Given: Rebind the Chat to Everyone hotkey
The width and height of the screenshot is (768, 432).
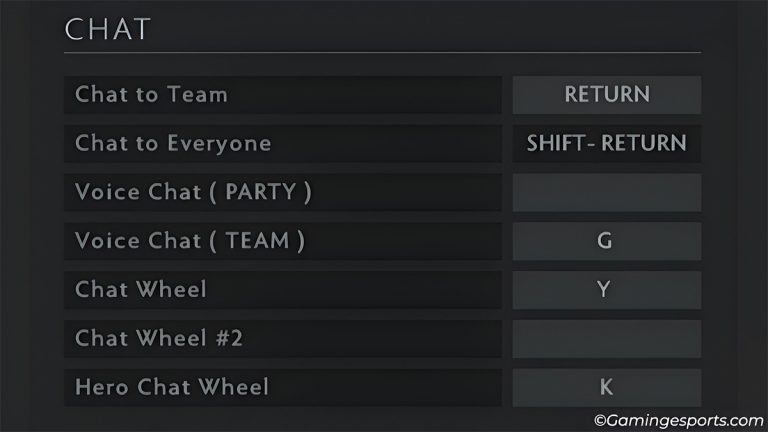Looking at the screenshot, I should tap(607, 143).
